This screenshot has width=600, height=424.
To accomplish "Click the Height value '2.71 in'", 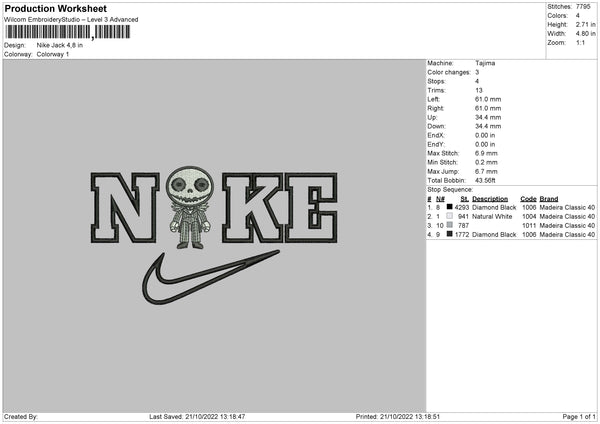I will [585, 24].
